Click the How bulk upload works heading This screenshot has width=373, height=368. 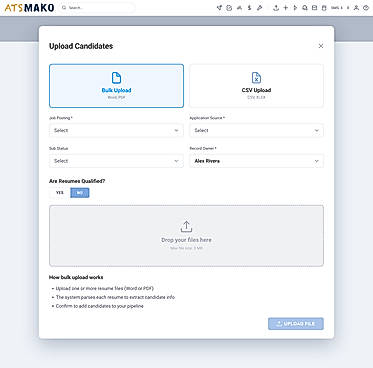pyautogui.click(x=76, y=277)
